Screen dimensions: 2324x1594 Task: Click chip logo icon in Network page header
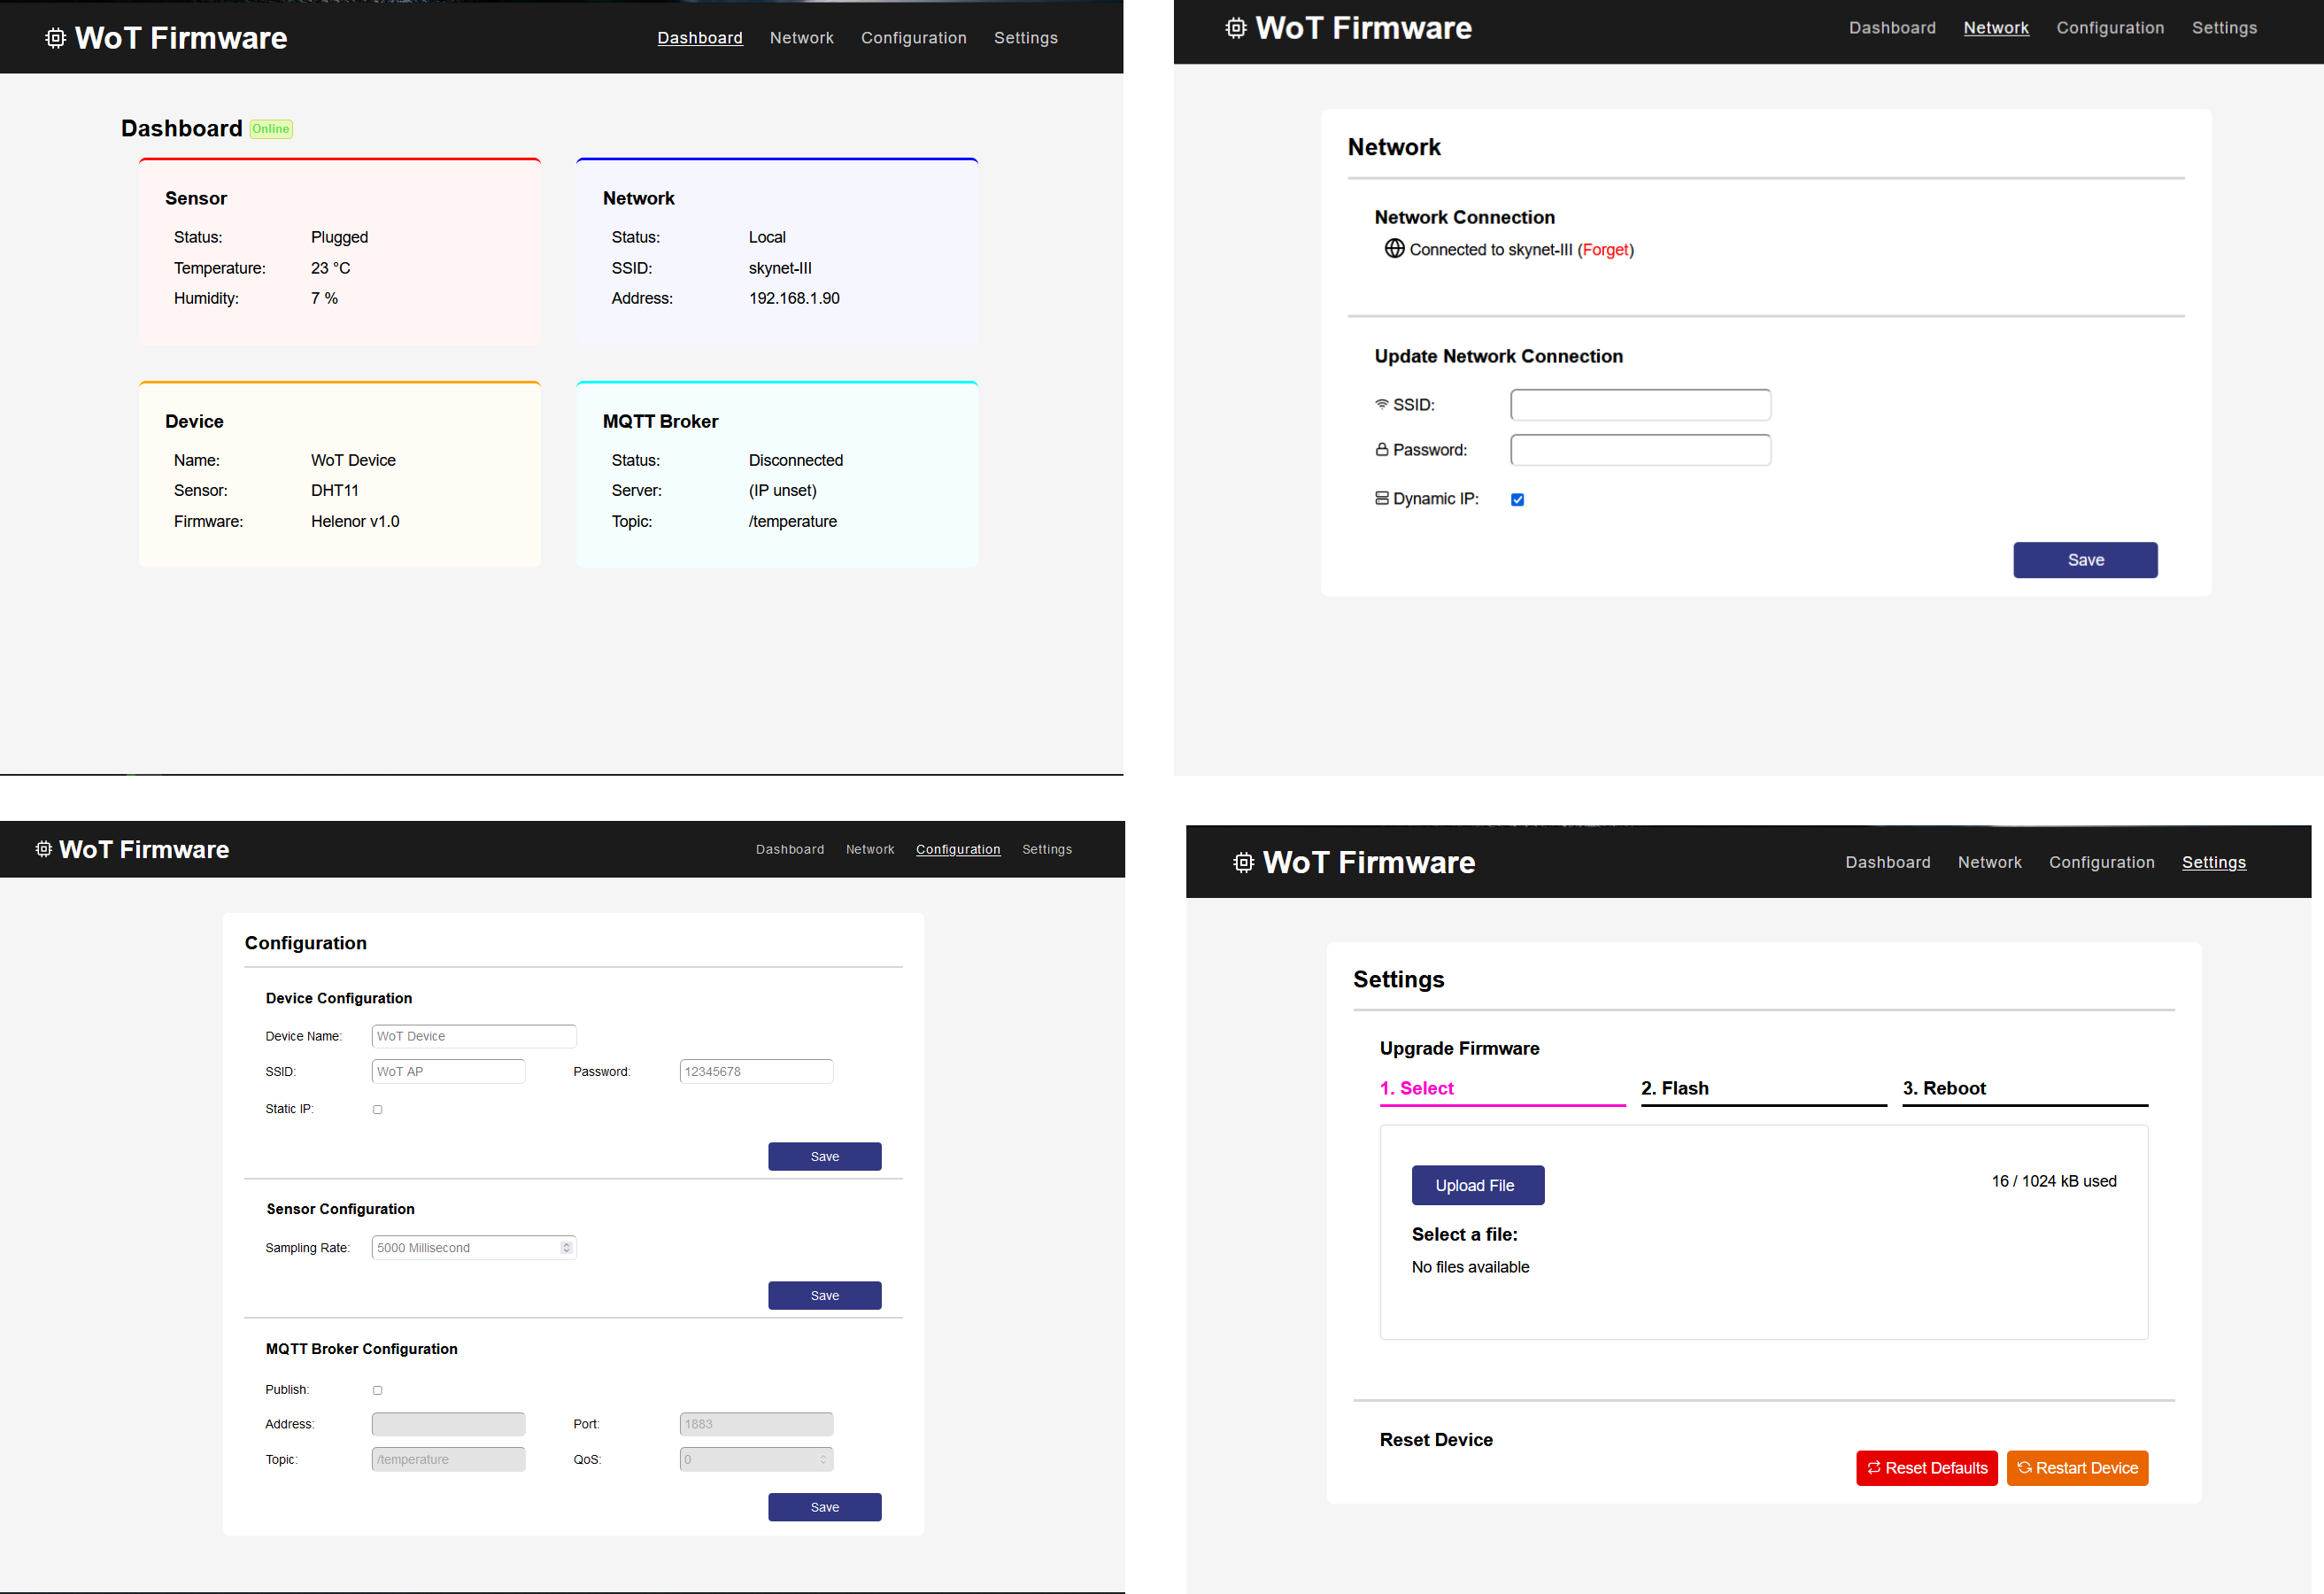1236,28
